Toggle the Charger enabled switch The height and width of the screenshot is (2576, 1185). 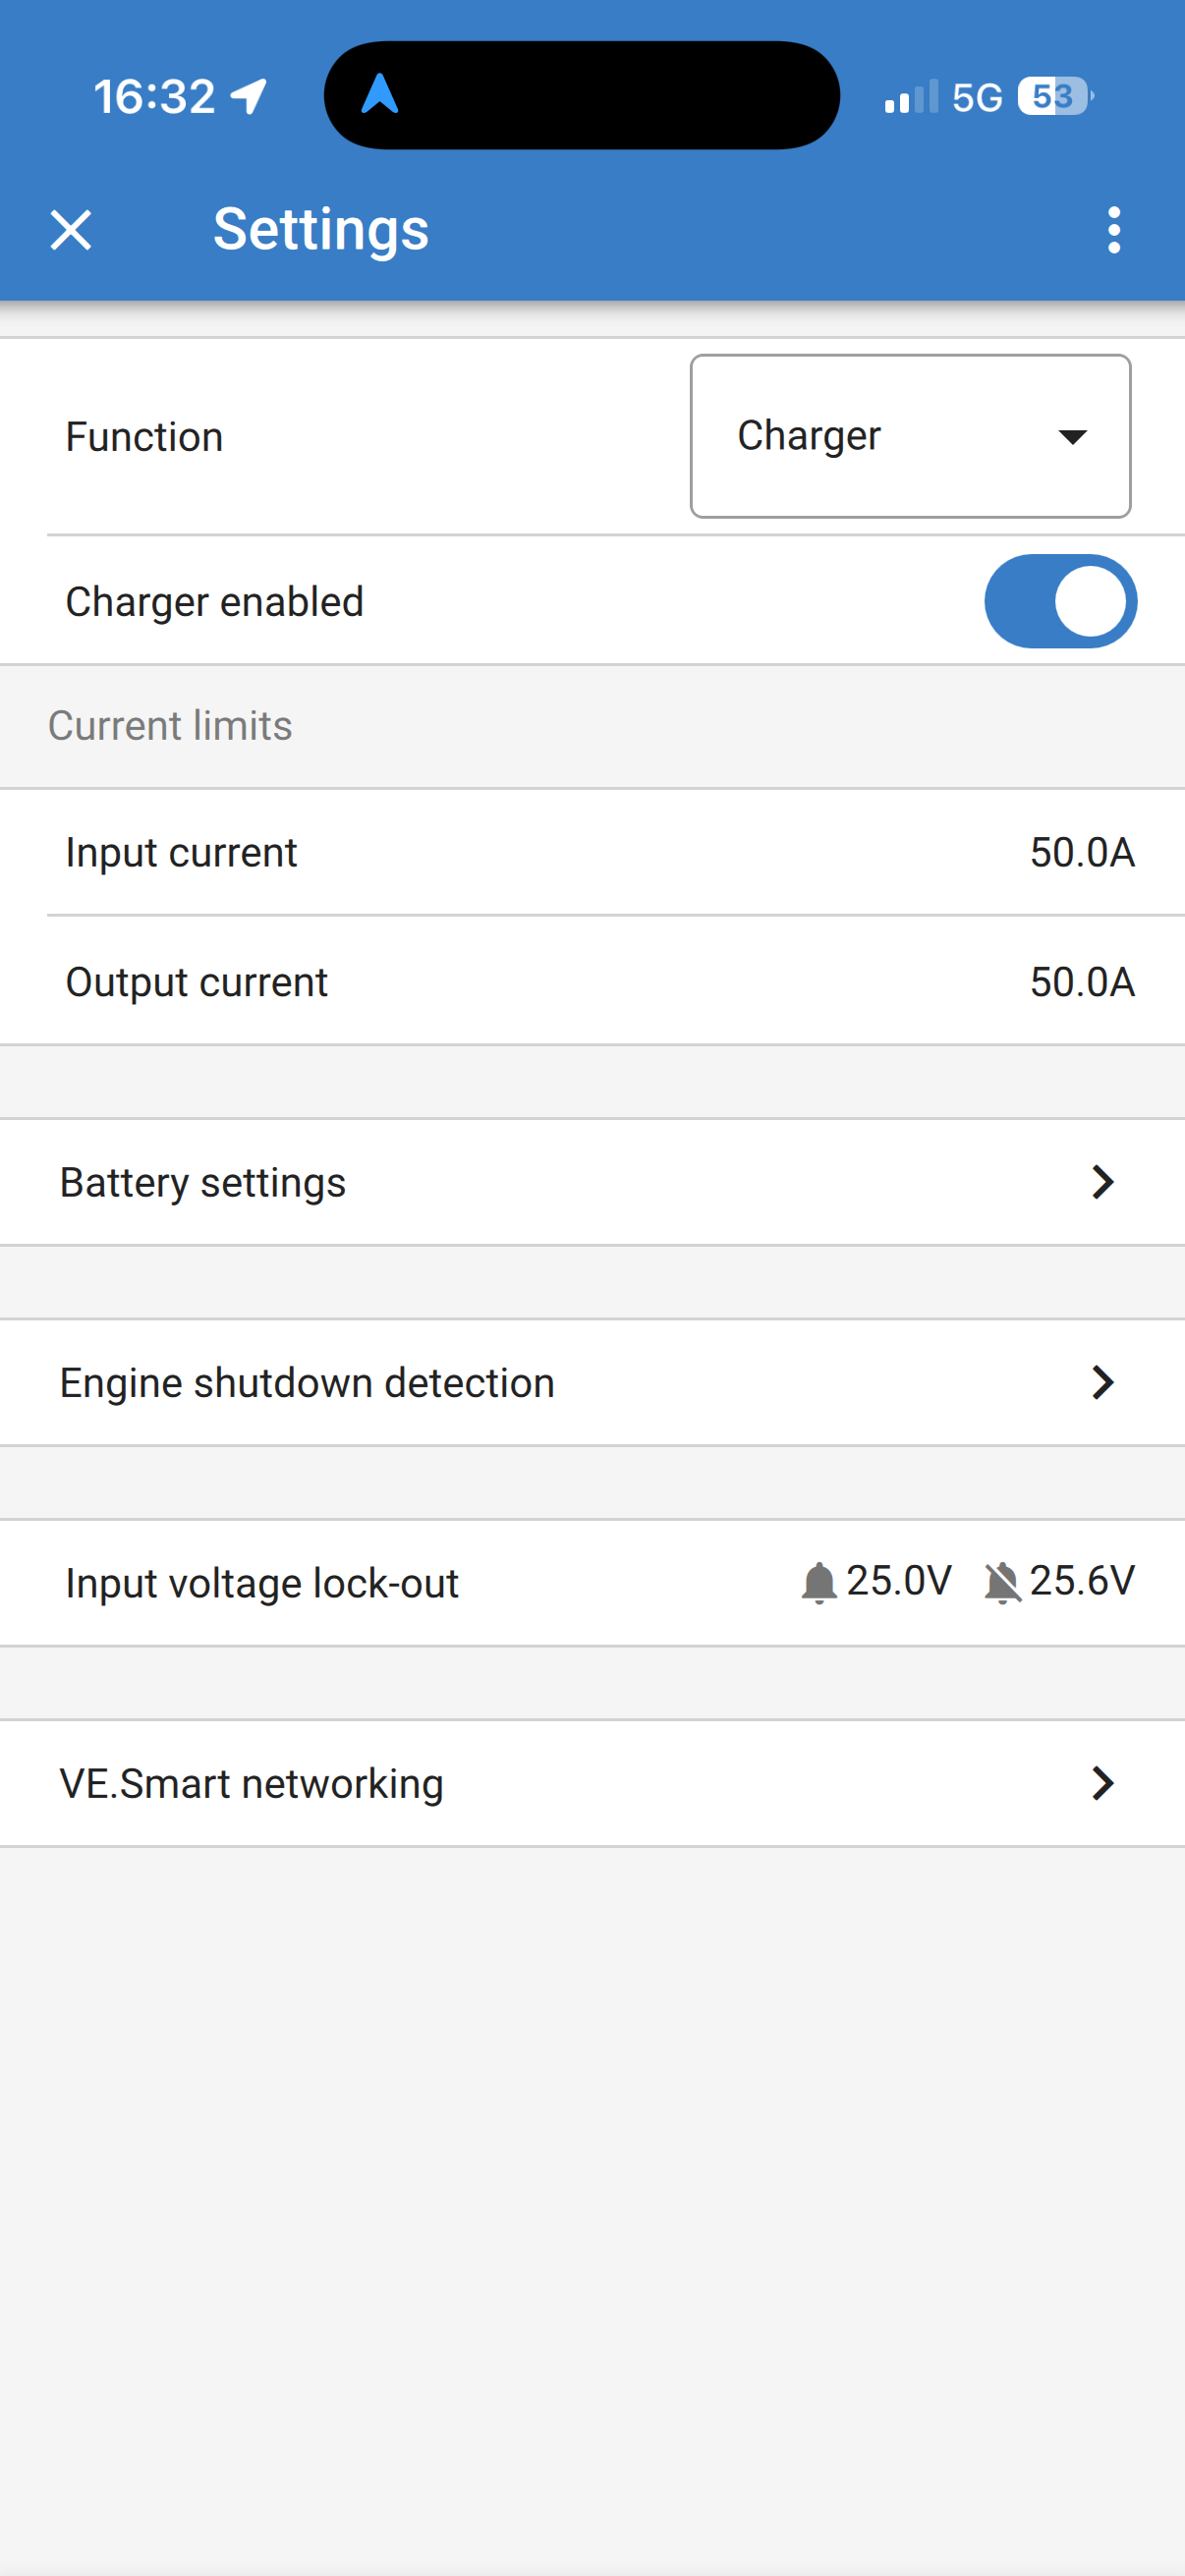click(x=1060, y=601)
